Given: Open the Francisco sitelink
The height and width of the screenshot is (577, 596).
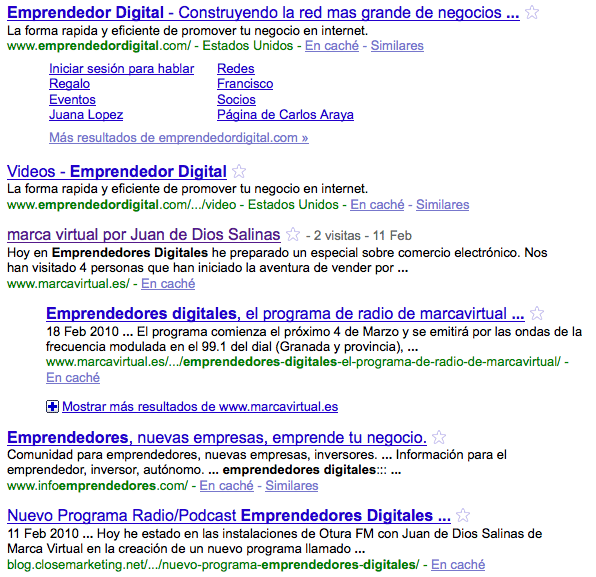Looking at the screenshot, I should [245, 84].
